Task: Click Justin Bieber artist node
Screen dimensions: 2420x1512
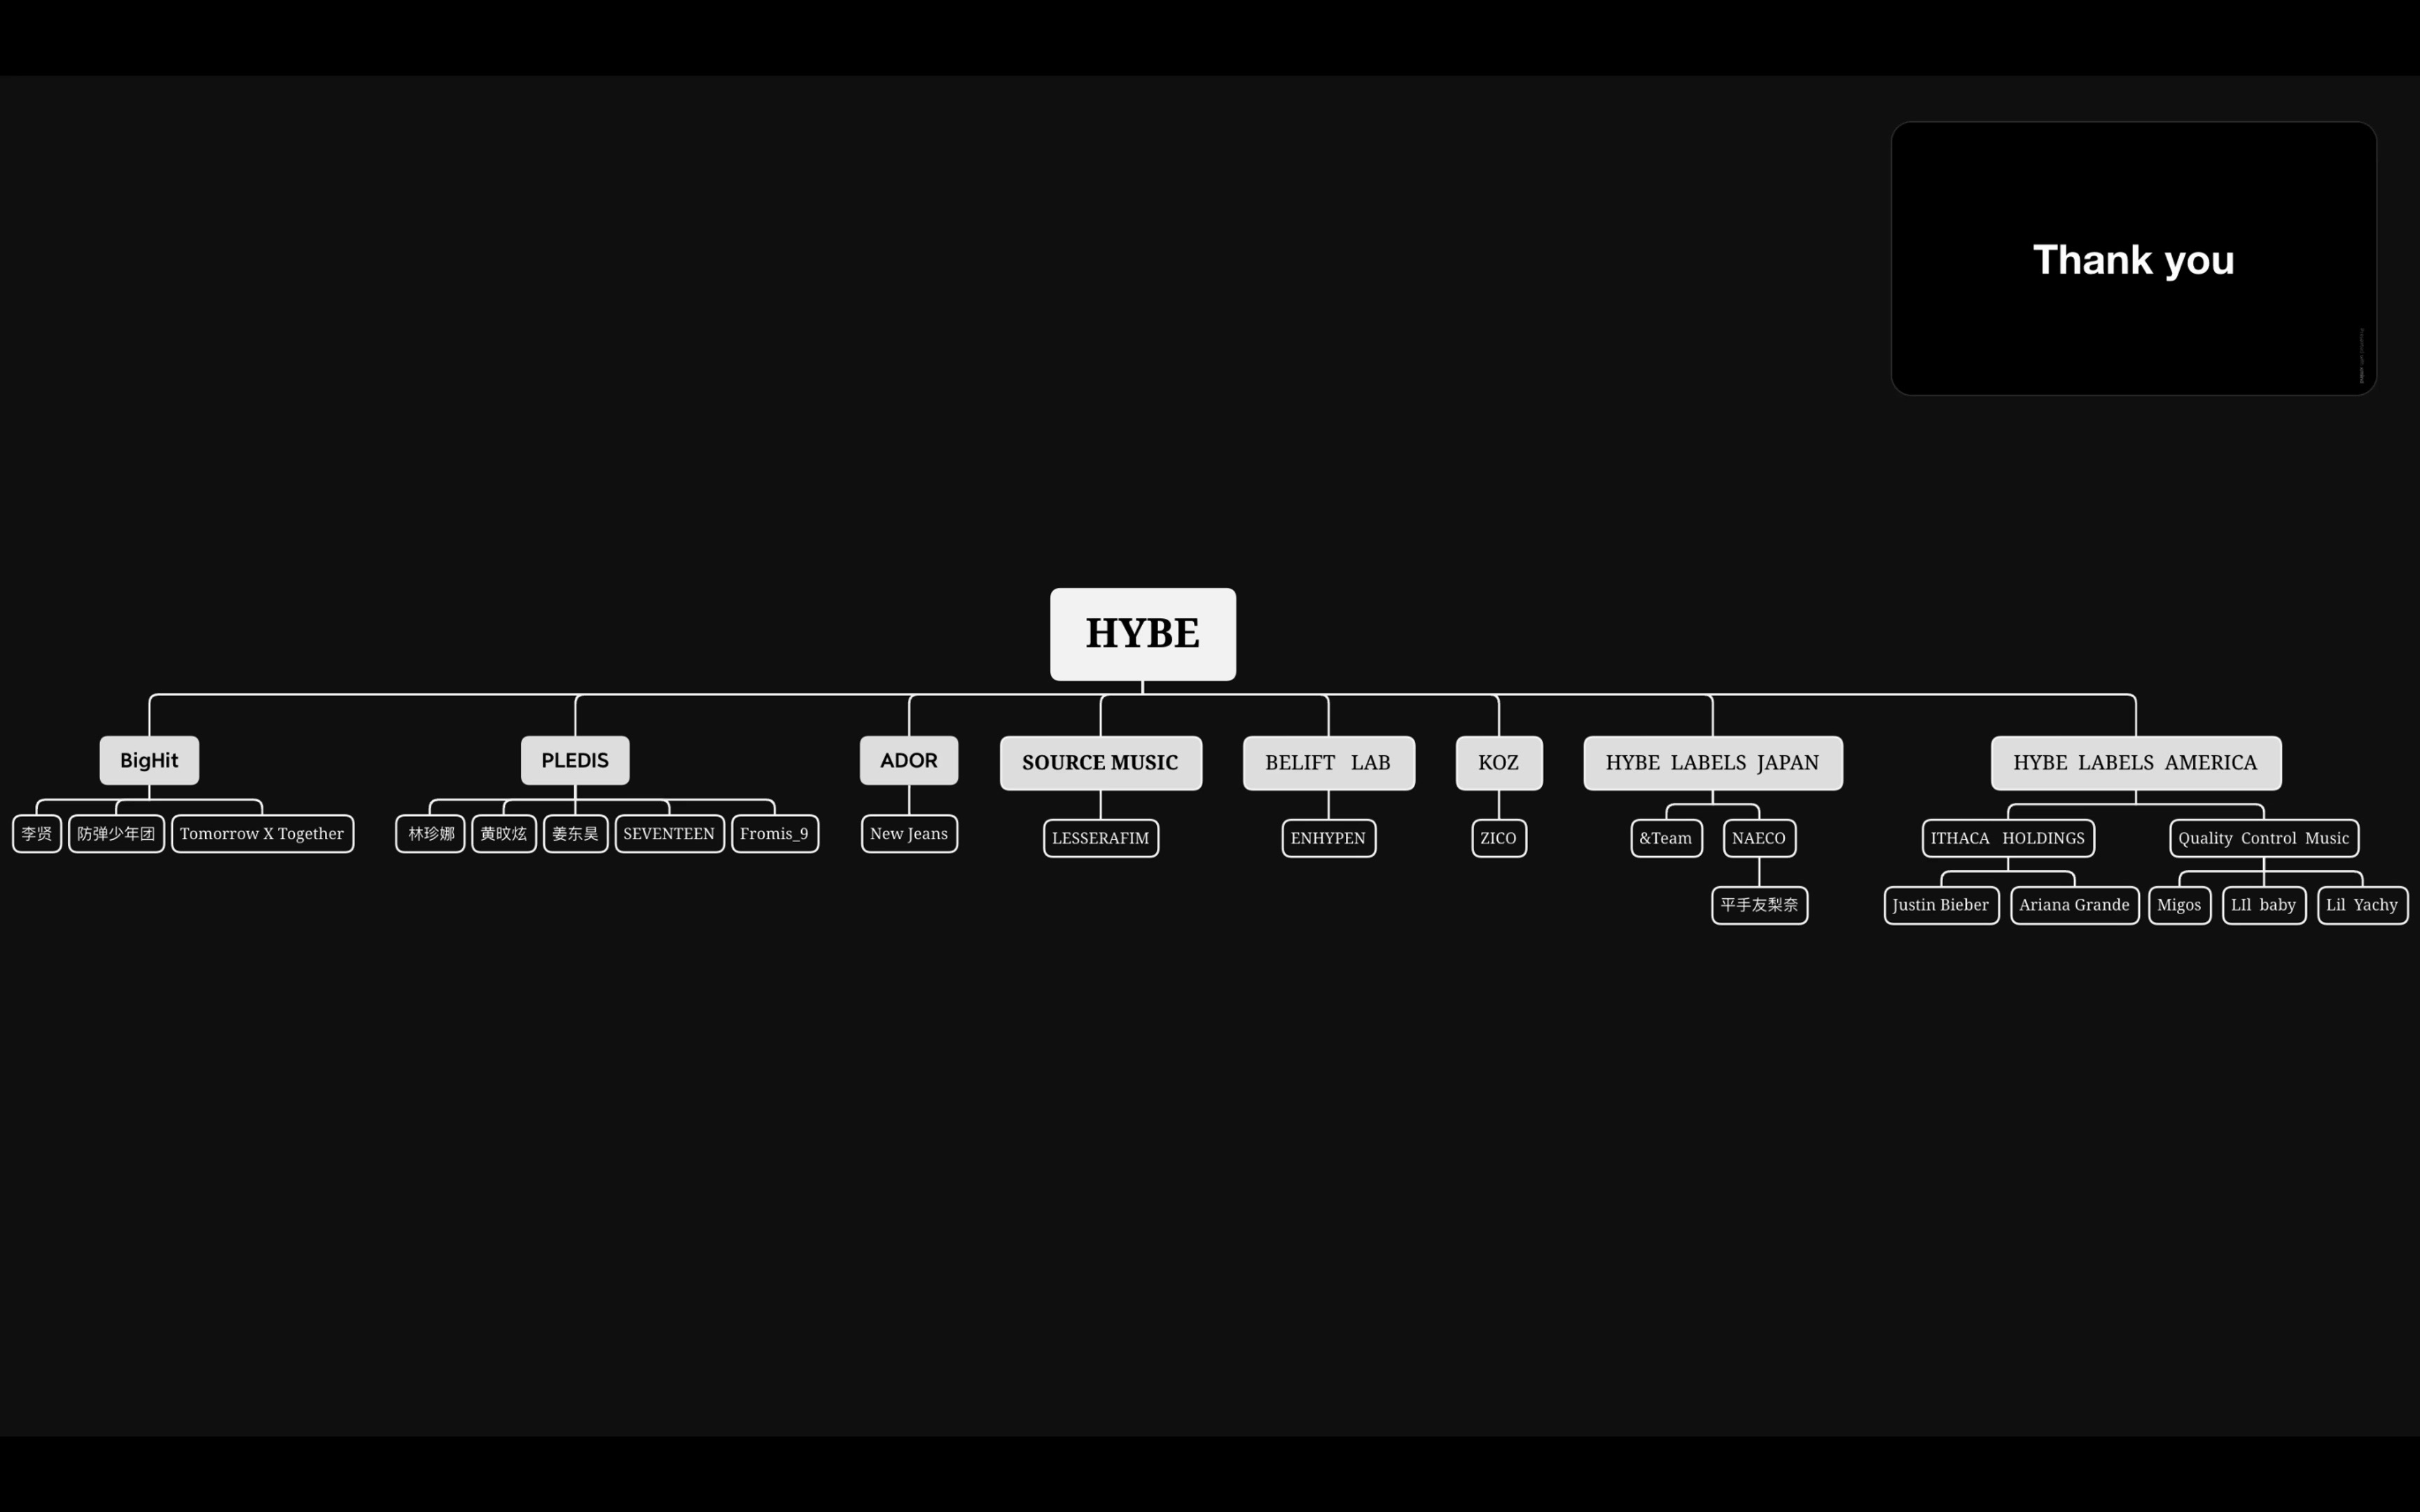Action: (x=1939, y=904)
